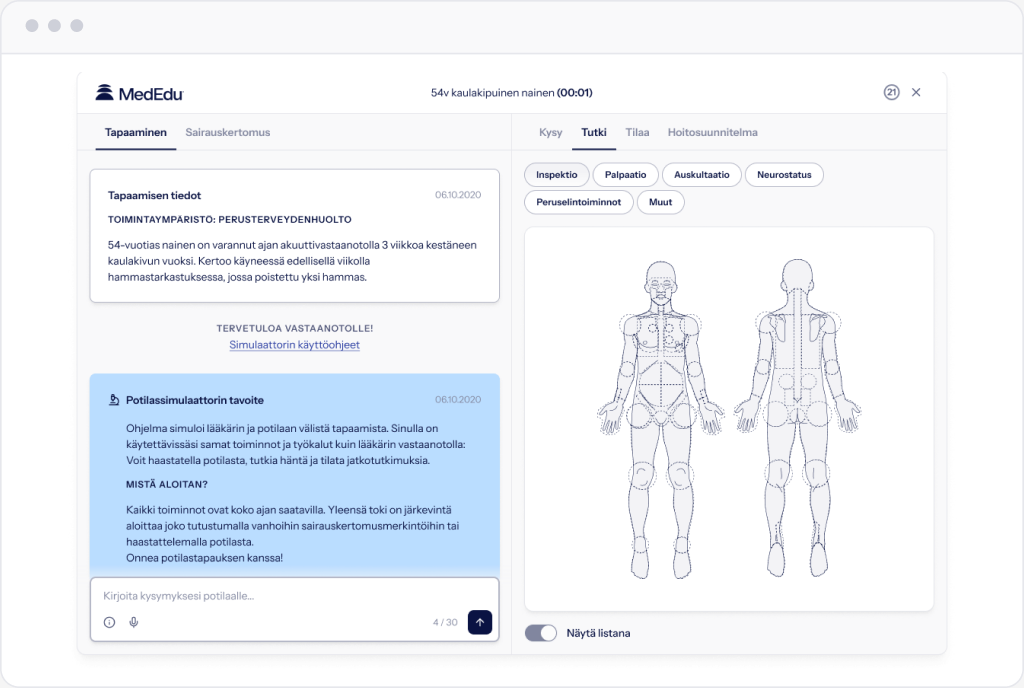Select the Kysy tab
The height and width of the screenshot is (688, 1024).
[x=551, y=133]
